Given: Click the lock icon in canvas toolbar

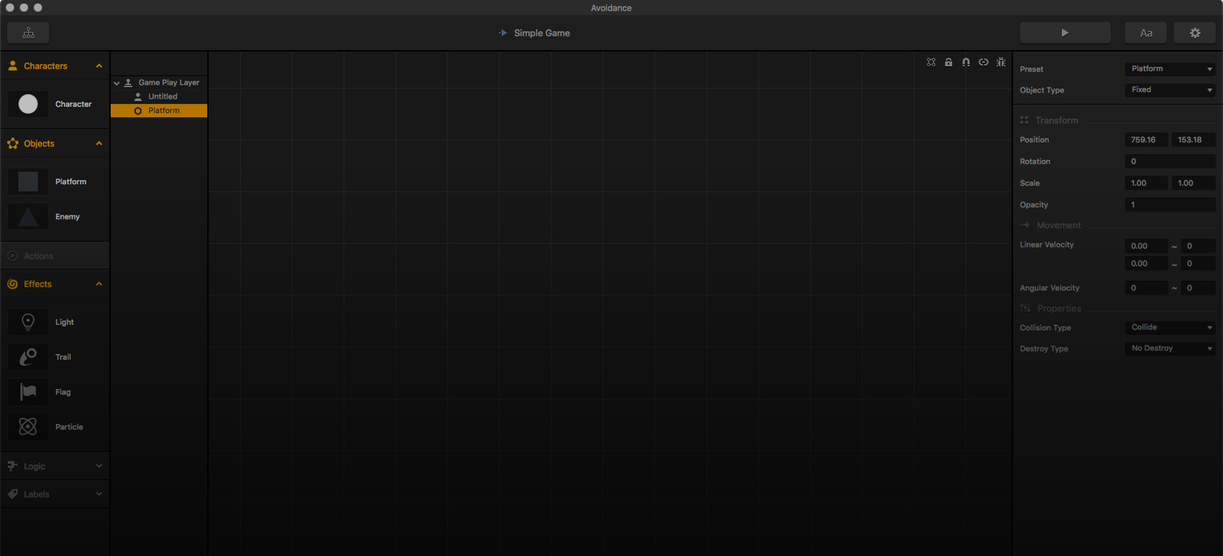Looking at the screenshot, I should (948, 62).
